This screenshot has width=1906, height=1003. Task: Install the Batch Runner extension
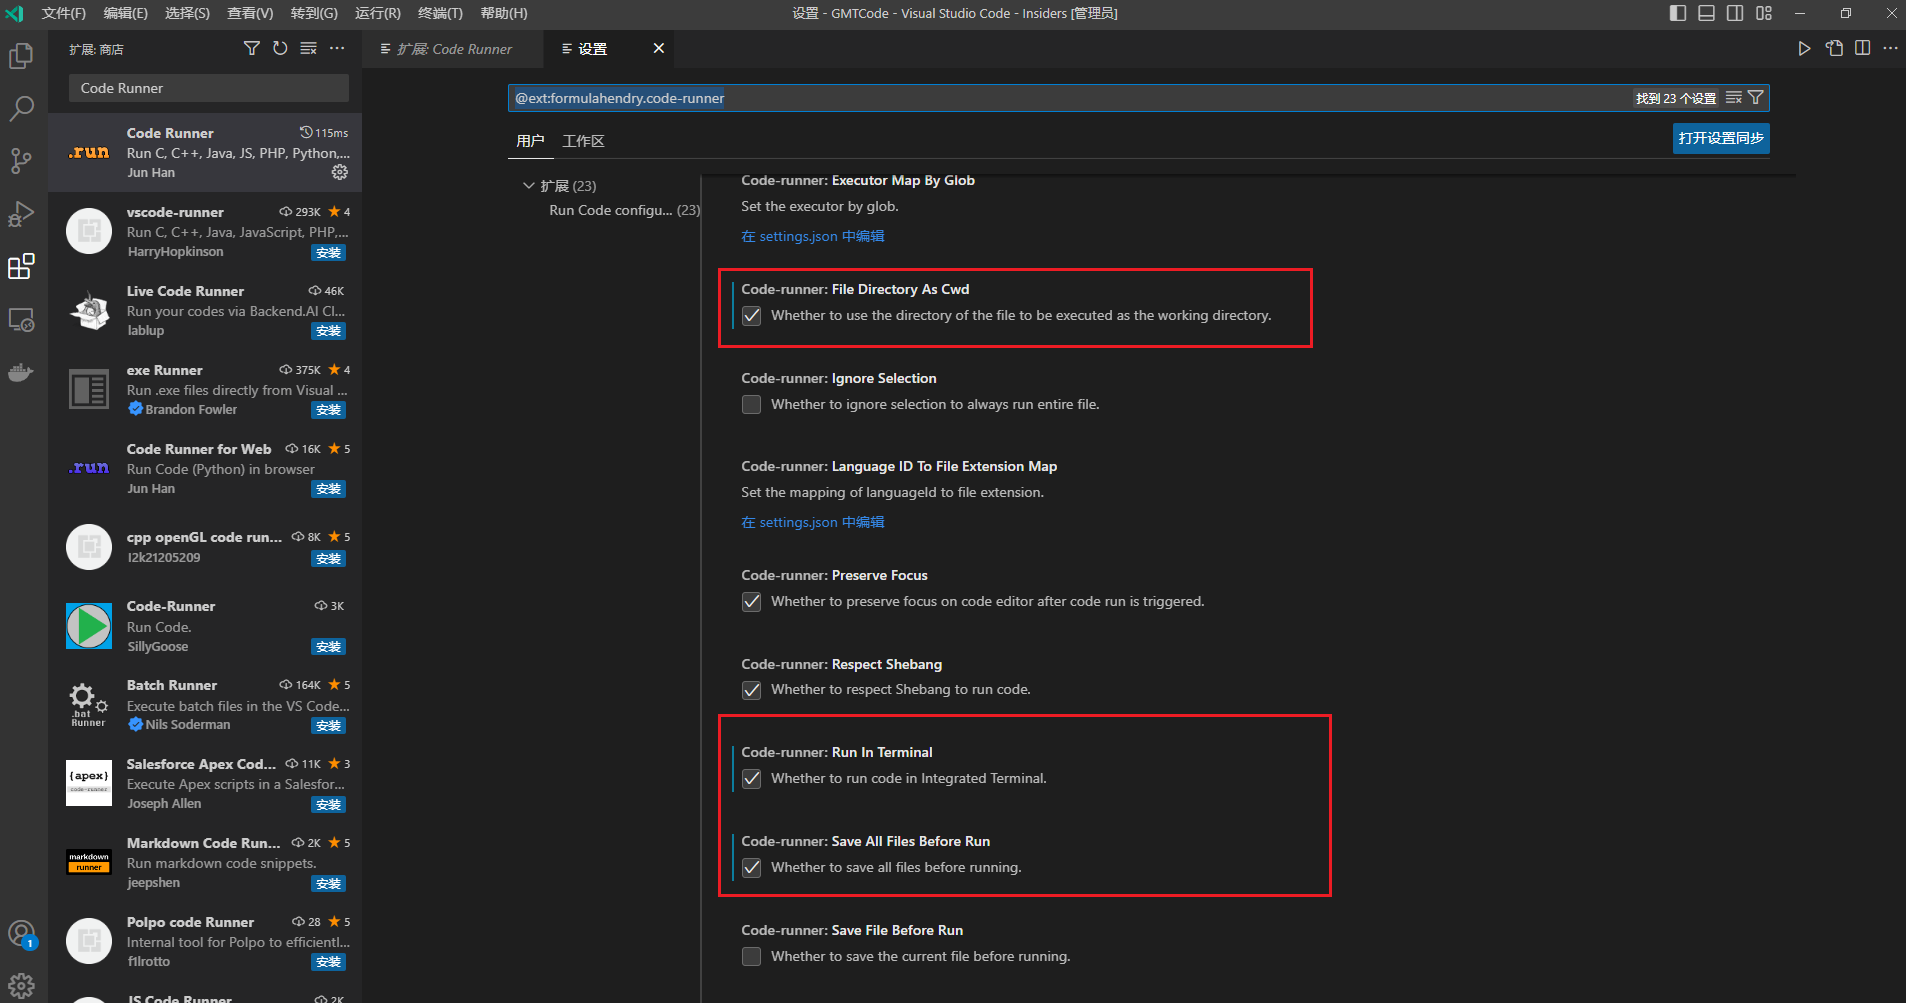[328, 726]
